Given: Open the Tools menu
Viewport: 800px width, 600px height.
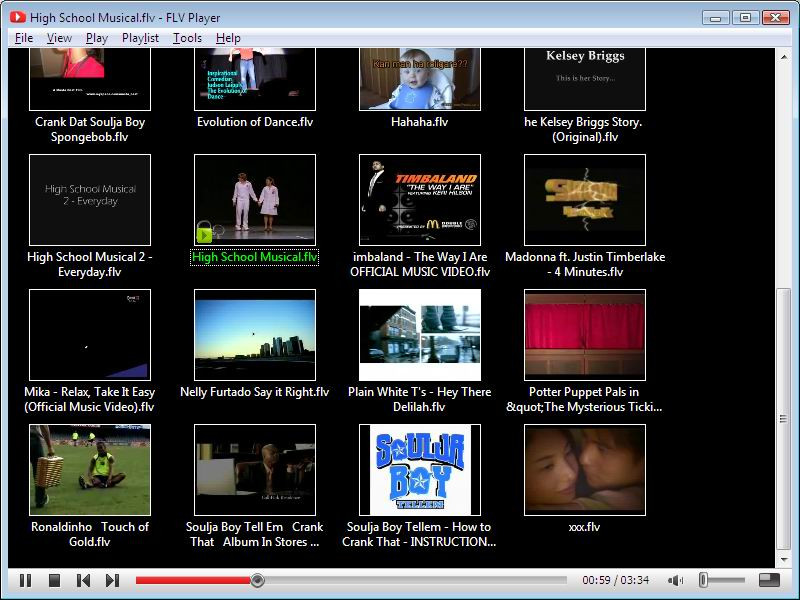Looking at the screenshot, I should (x=187, y=38).
